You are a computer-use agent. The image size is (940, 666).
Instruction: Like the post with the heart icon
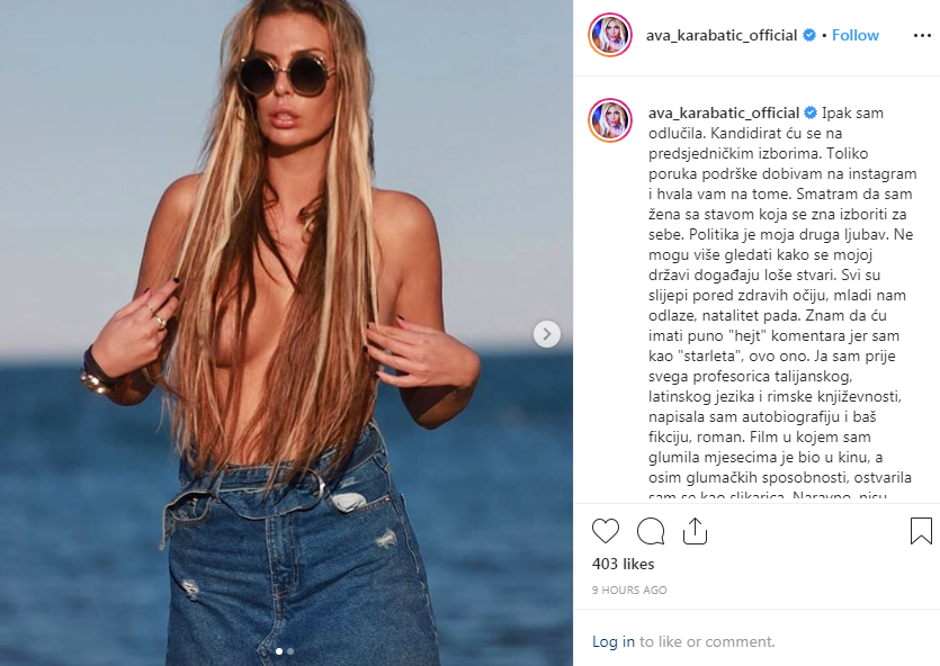(x=605, y=531)
